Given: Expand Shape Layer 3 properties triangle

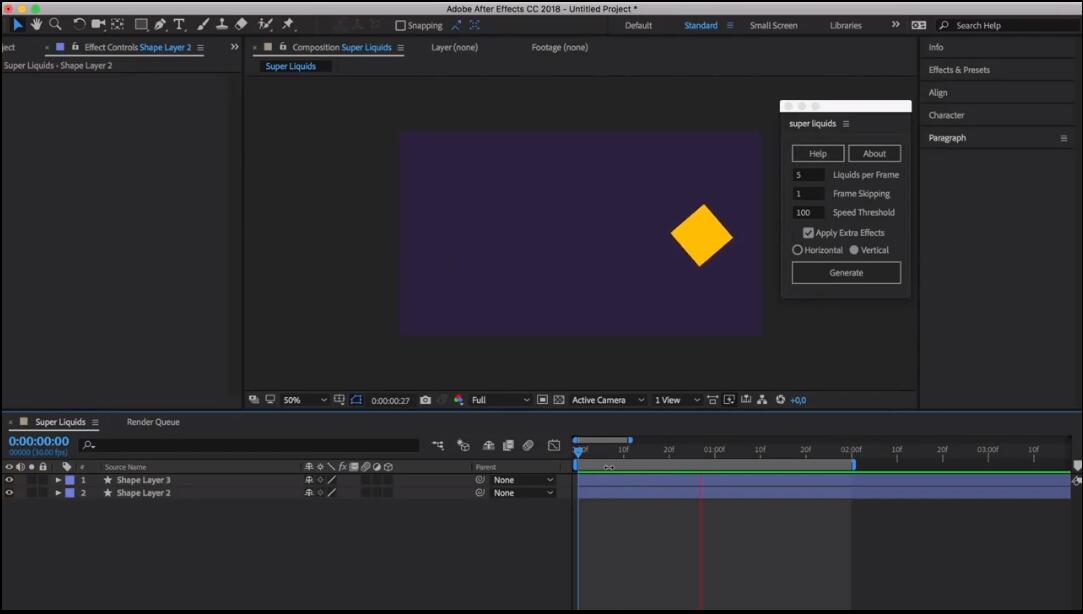Looking at the screenshot, I should click(x=58, y=480).
